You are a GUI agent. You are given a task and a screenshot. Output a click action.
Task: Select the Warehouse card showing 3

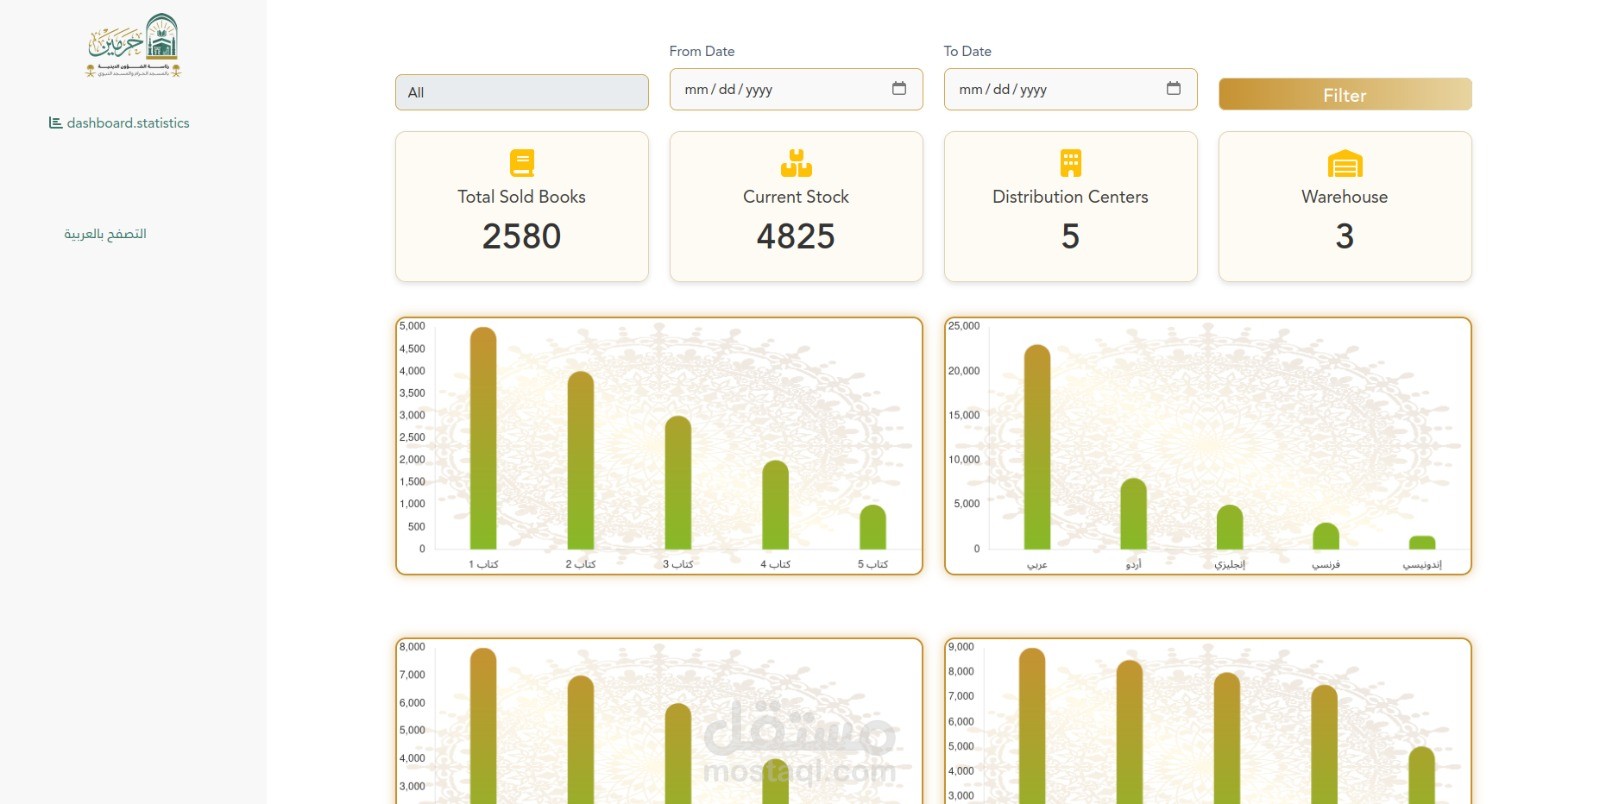click(x=1345, y=207)
